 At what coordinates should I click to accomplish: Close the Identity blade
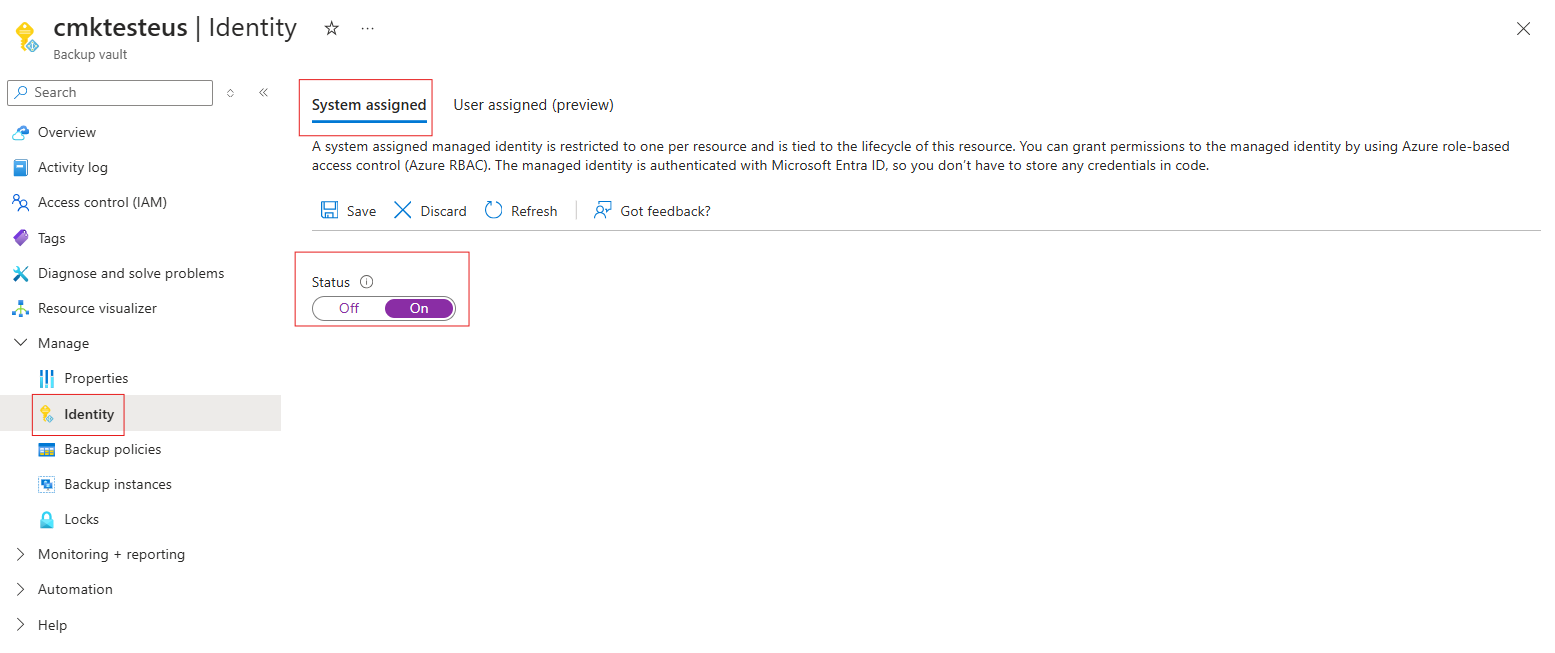[1523, 29]
